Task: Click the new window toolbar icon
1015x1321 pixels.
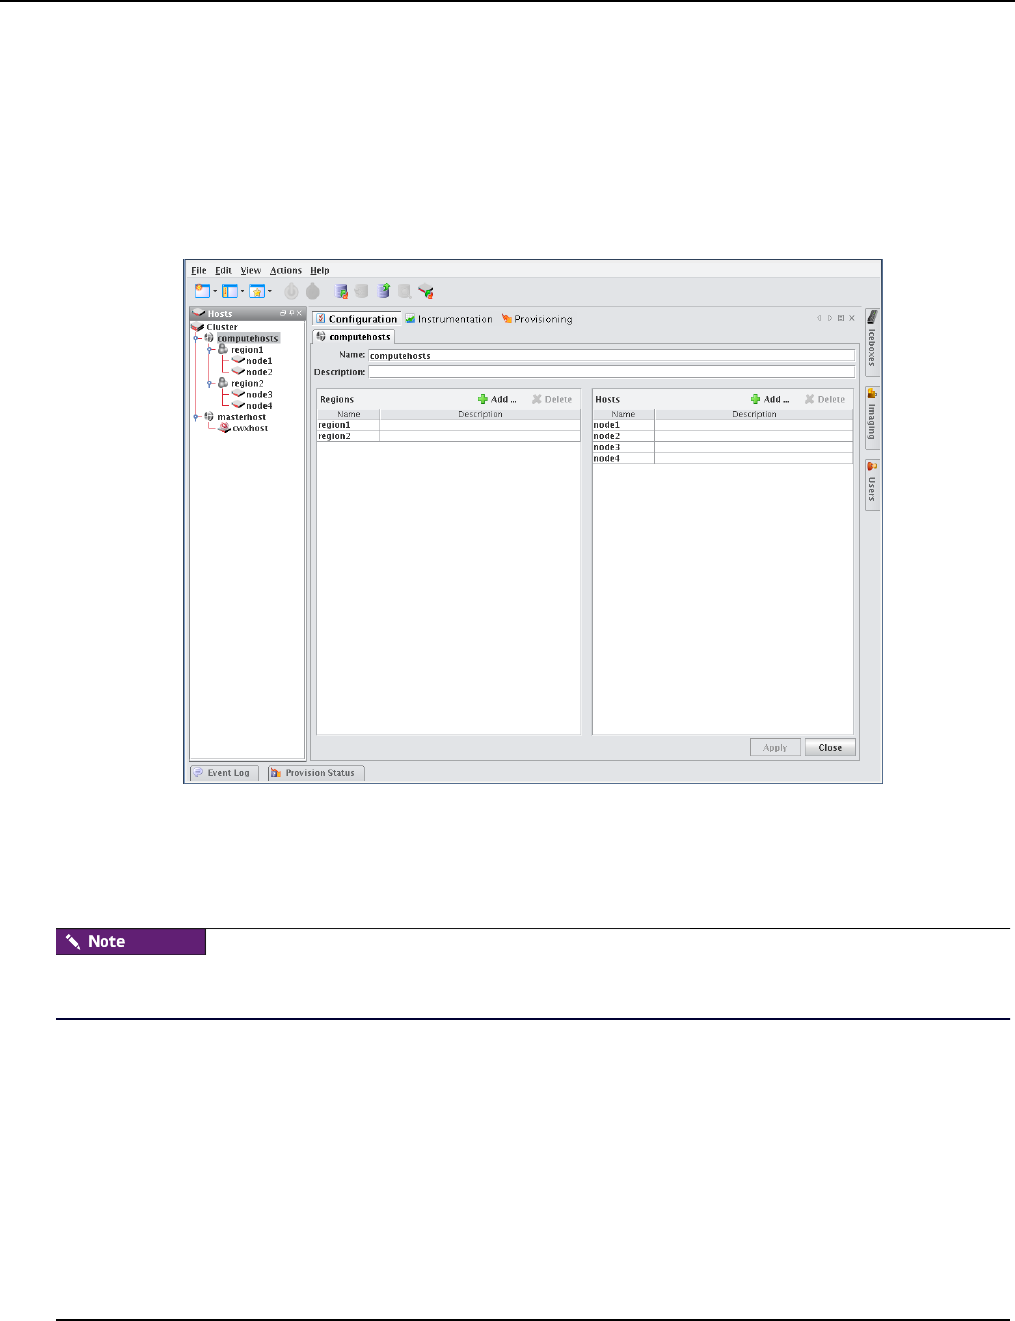Action: [202, 291]
